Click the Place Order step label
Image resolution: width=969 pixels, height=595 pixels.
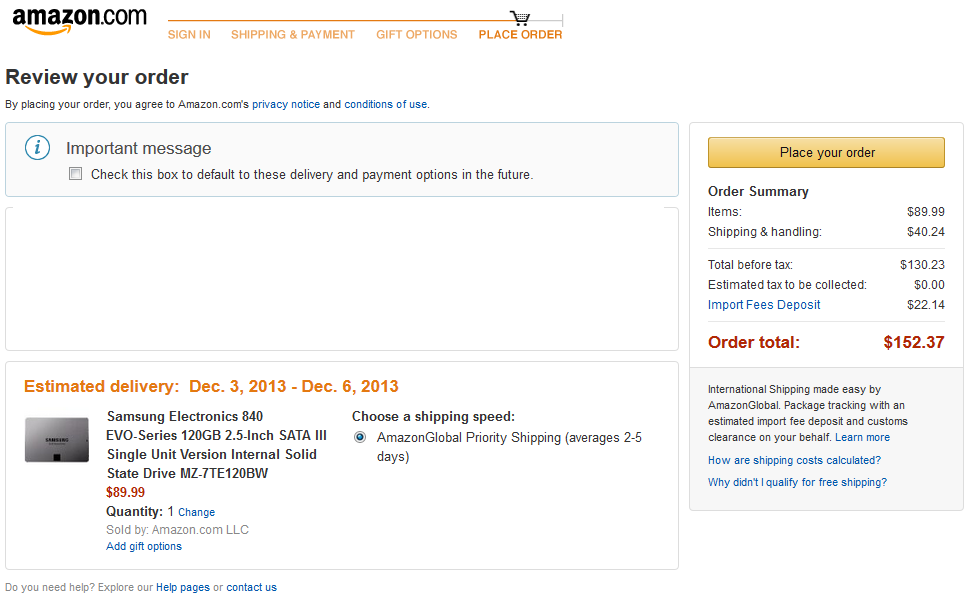point(520,35)
